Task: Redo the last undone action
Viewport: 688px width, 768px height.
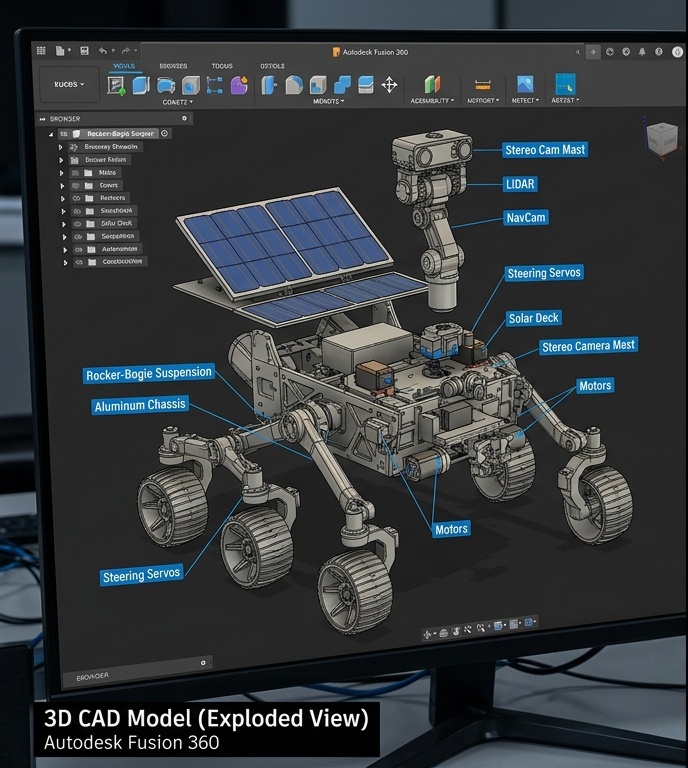Action: [x=126, y=50]
